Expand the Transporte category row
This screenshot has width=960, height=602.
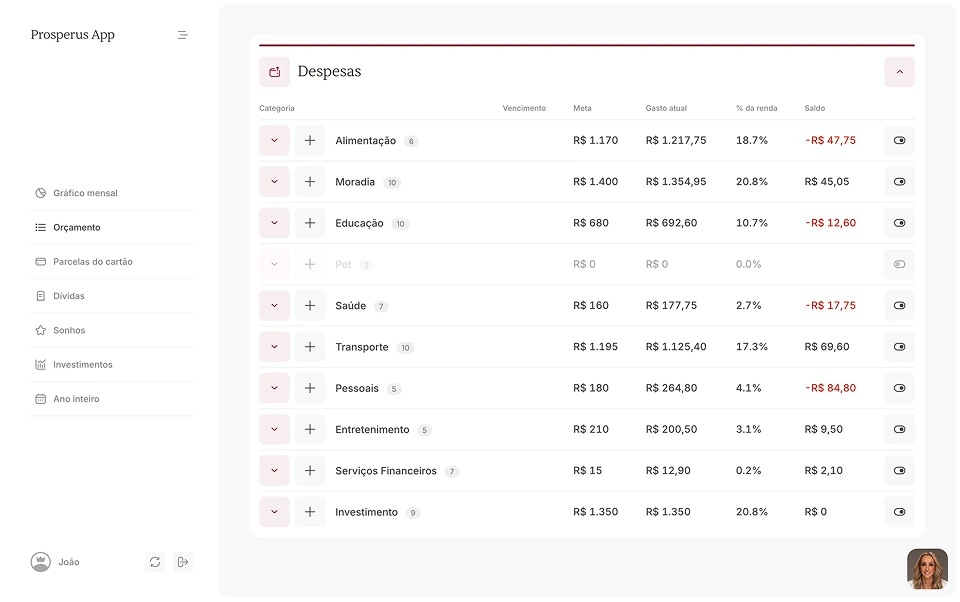(274, 347)
